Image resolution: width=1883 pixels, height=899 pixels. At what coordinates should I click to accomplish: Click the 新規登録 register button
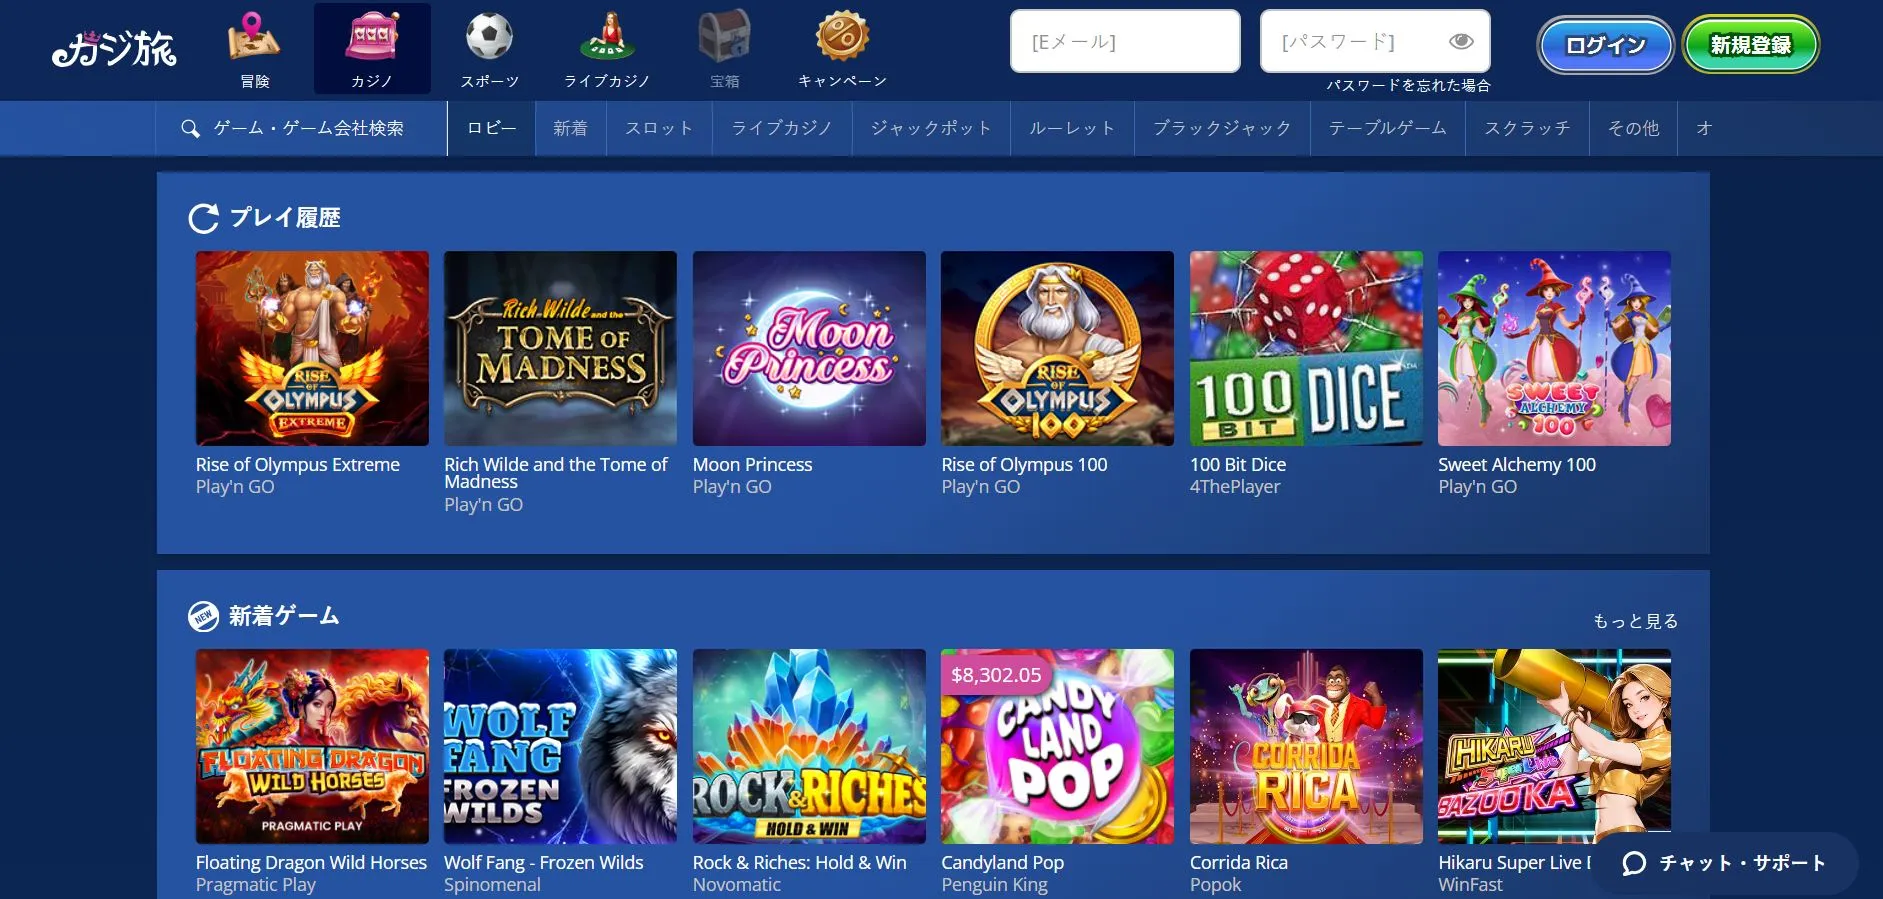pos(1751,45)
